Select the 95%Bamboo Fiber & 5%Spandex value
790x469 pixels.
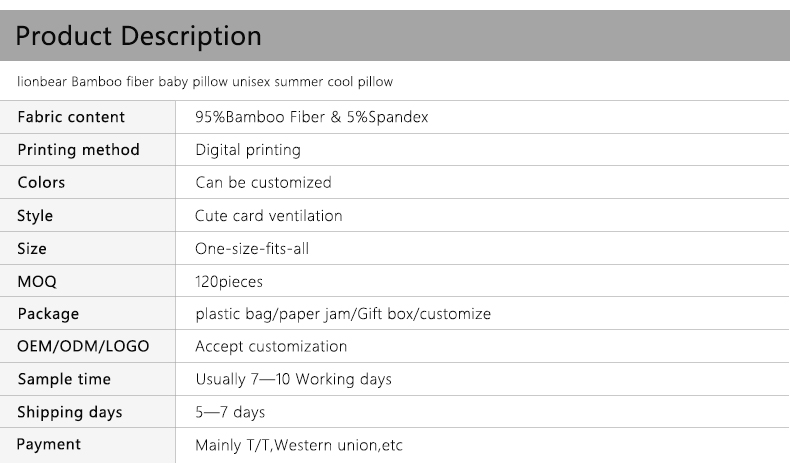tap(311, 117)
